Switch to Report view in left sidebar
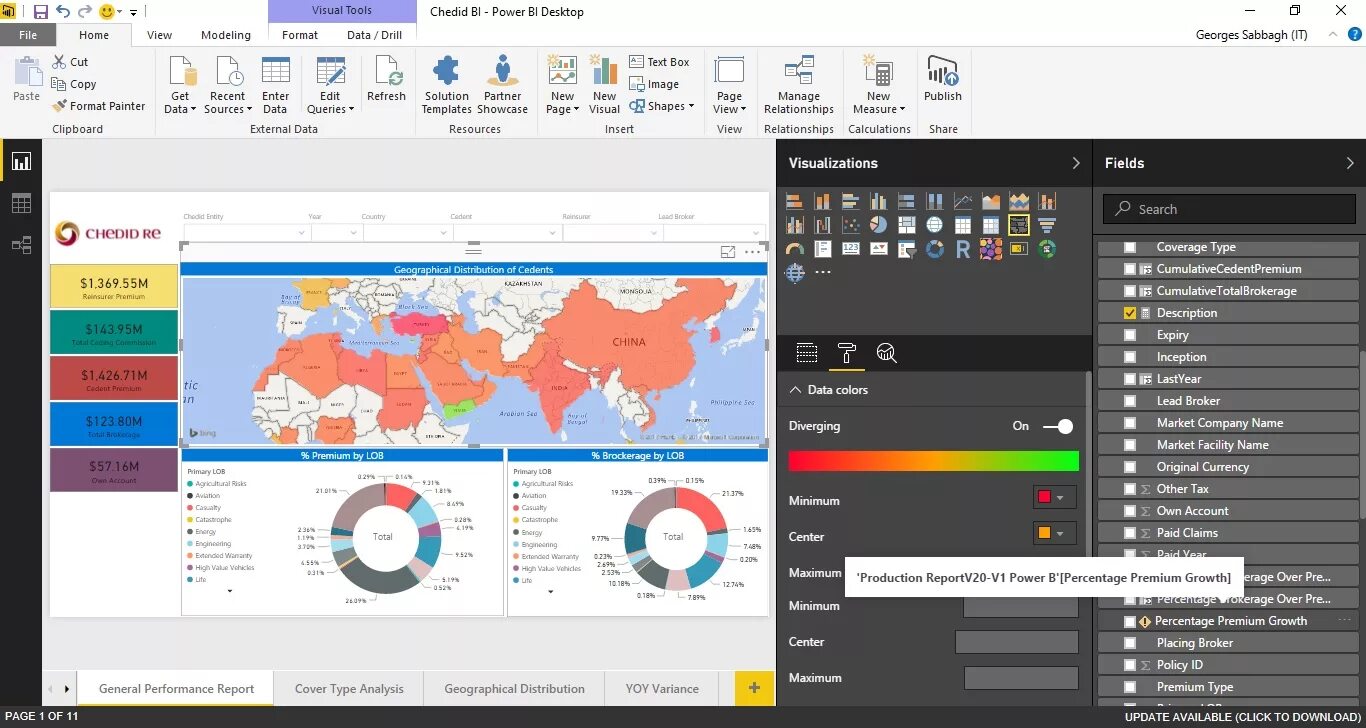 [21, 161]
